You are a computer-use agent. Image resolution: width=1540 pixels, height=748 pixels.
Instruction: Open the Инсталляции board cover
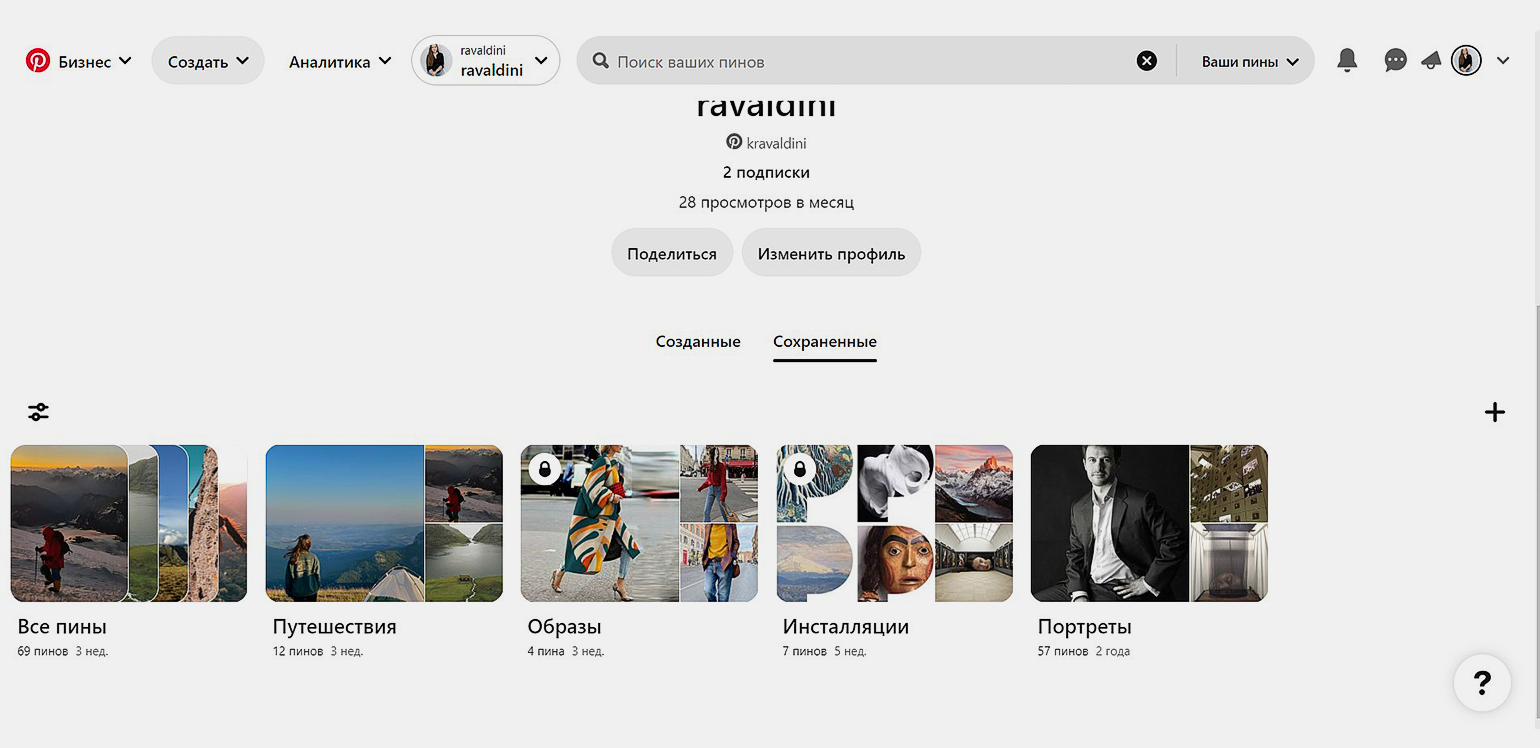point(895,523)
